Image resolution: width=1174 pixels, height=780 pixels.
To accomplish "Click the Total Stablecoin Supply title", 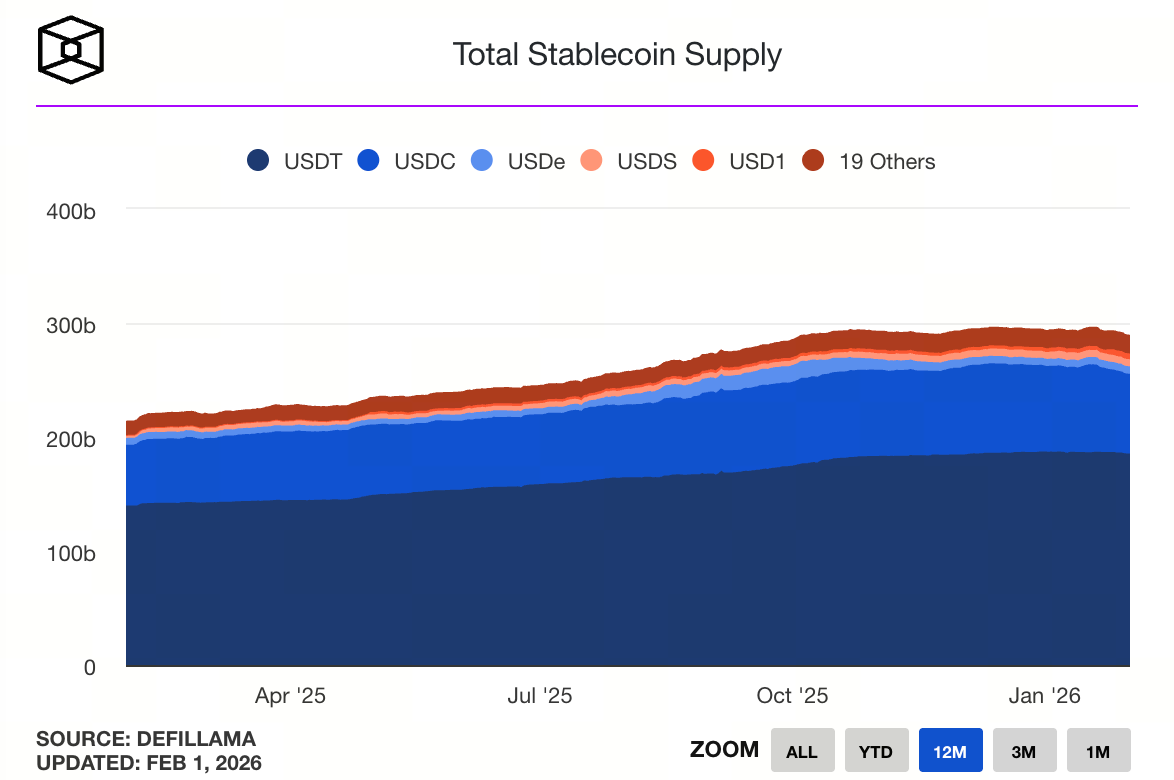I will [617, 54].
